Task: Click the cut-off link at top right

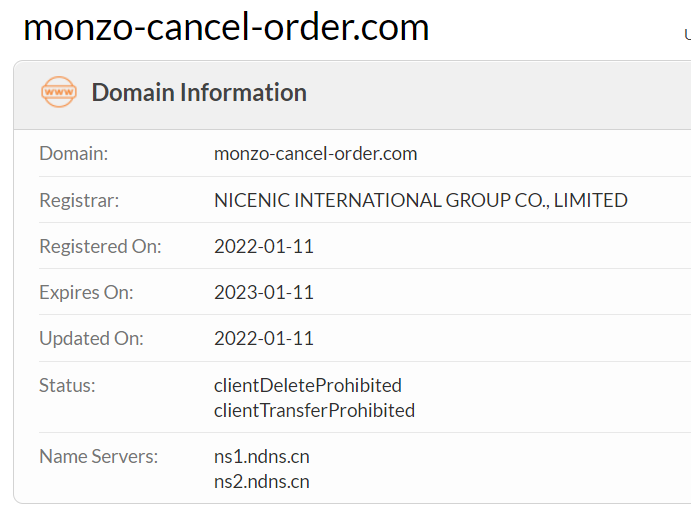Action: (686, 34)
